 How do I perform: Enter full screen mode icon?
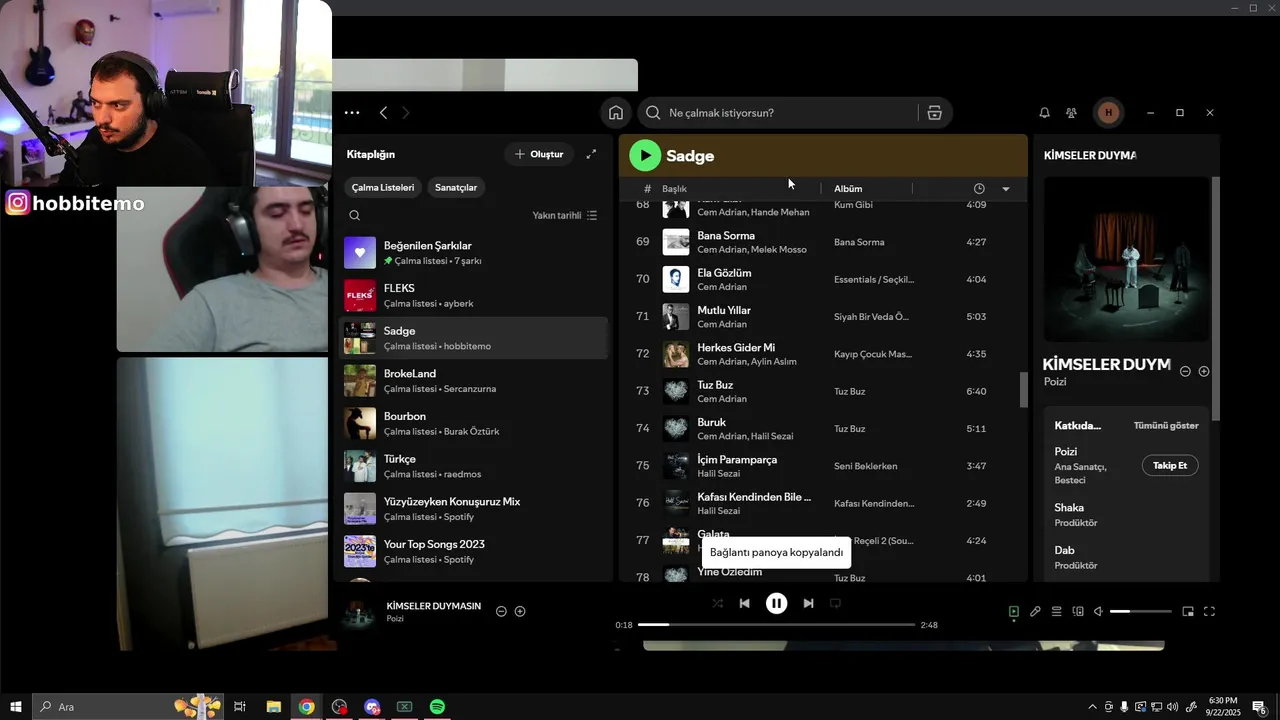pyautogui.click(x=1209, y=611)
